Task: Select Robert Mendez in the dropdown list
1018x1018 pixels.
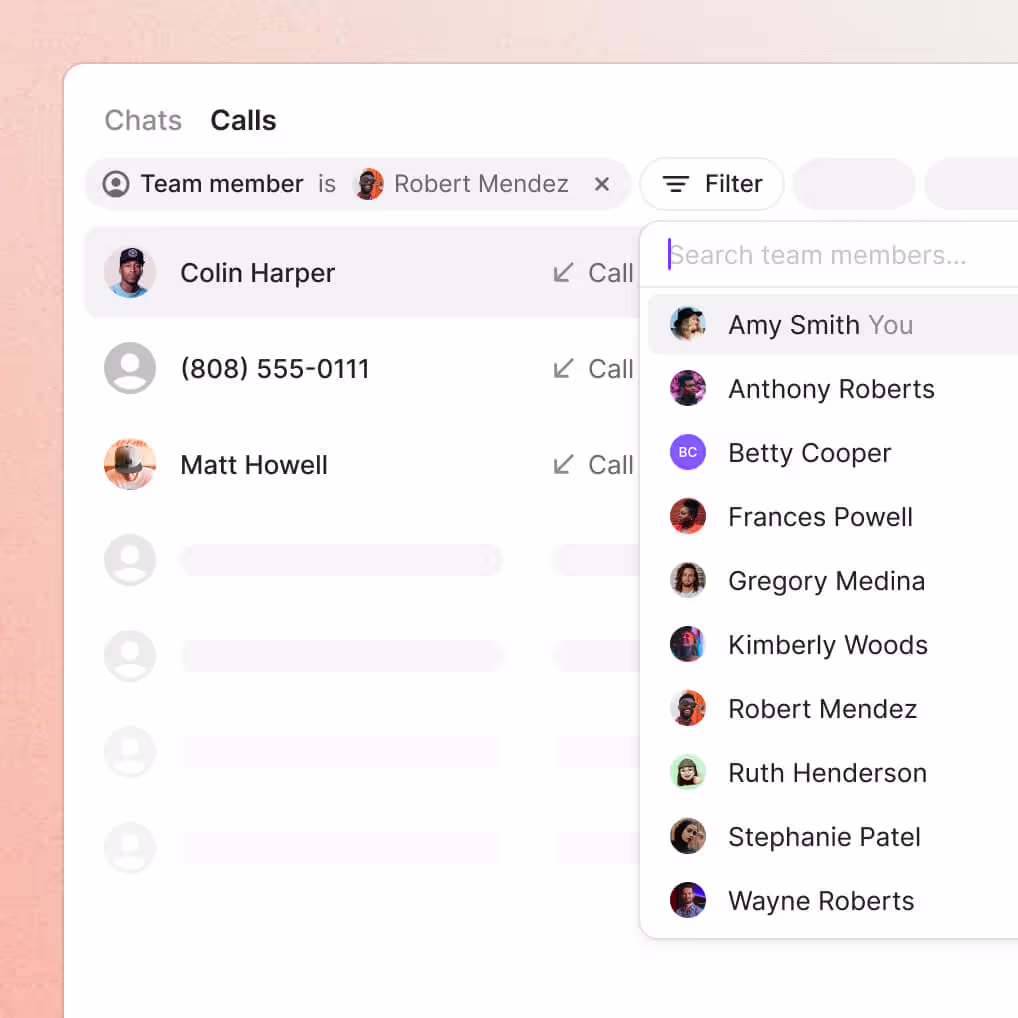Action: 833,708
